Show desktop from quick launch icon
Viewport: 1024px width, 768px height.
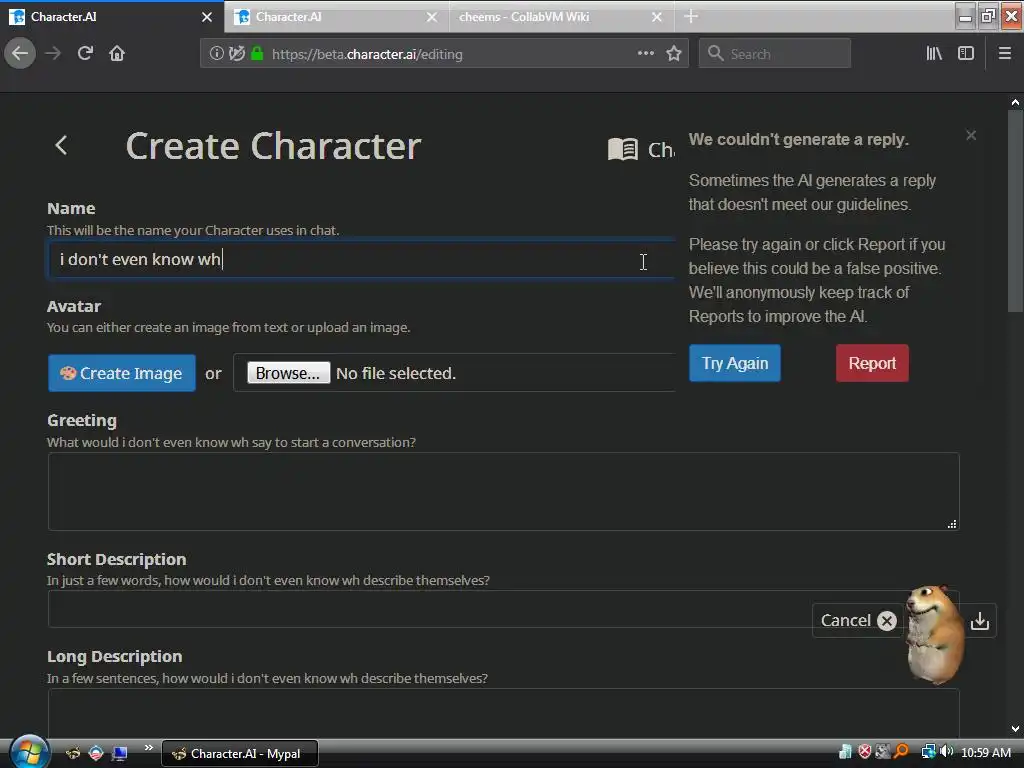tap(120, 754)
